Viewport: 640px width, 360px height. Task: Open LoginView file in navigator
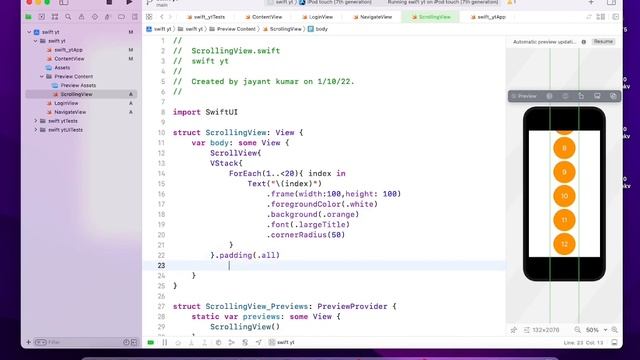(x=66, y=103)
